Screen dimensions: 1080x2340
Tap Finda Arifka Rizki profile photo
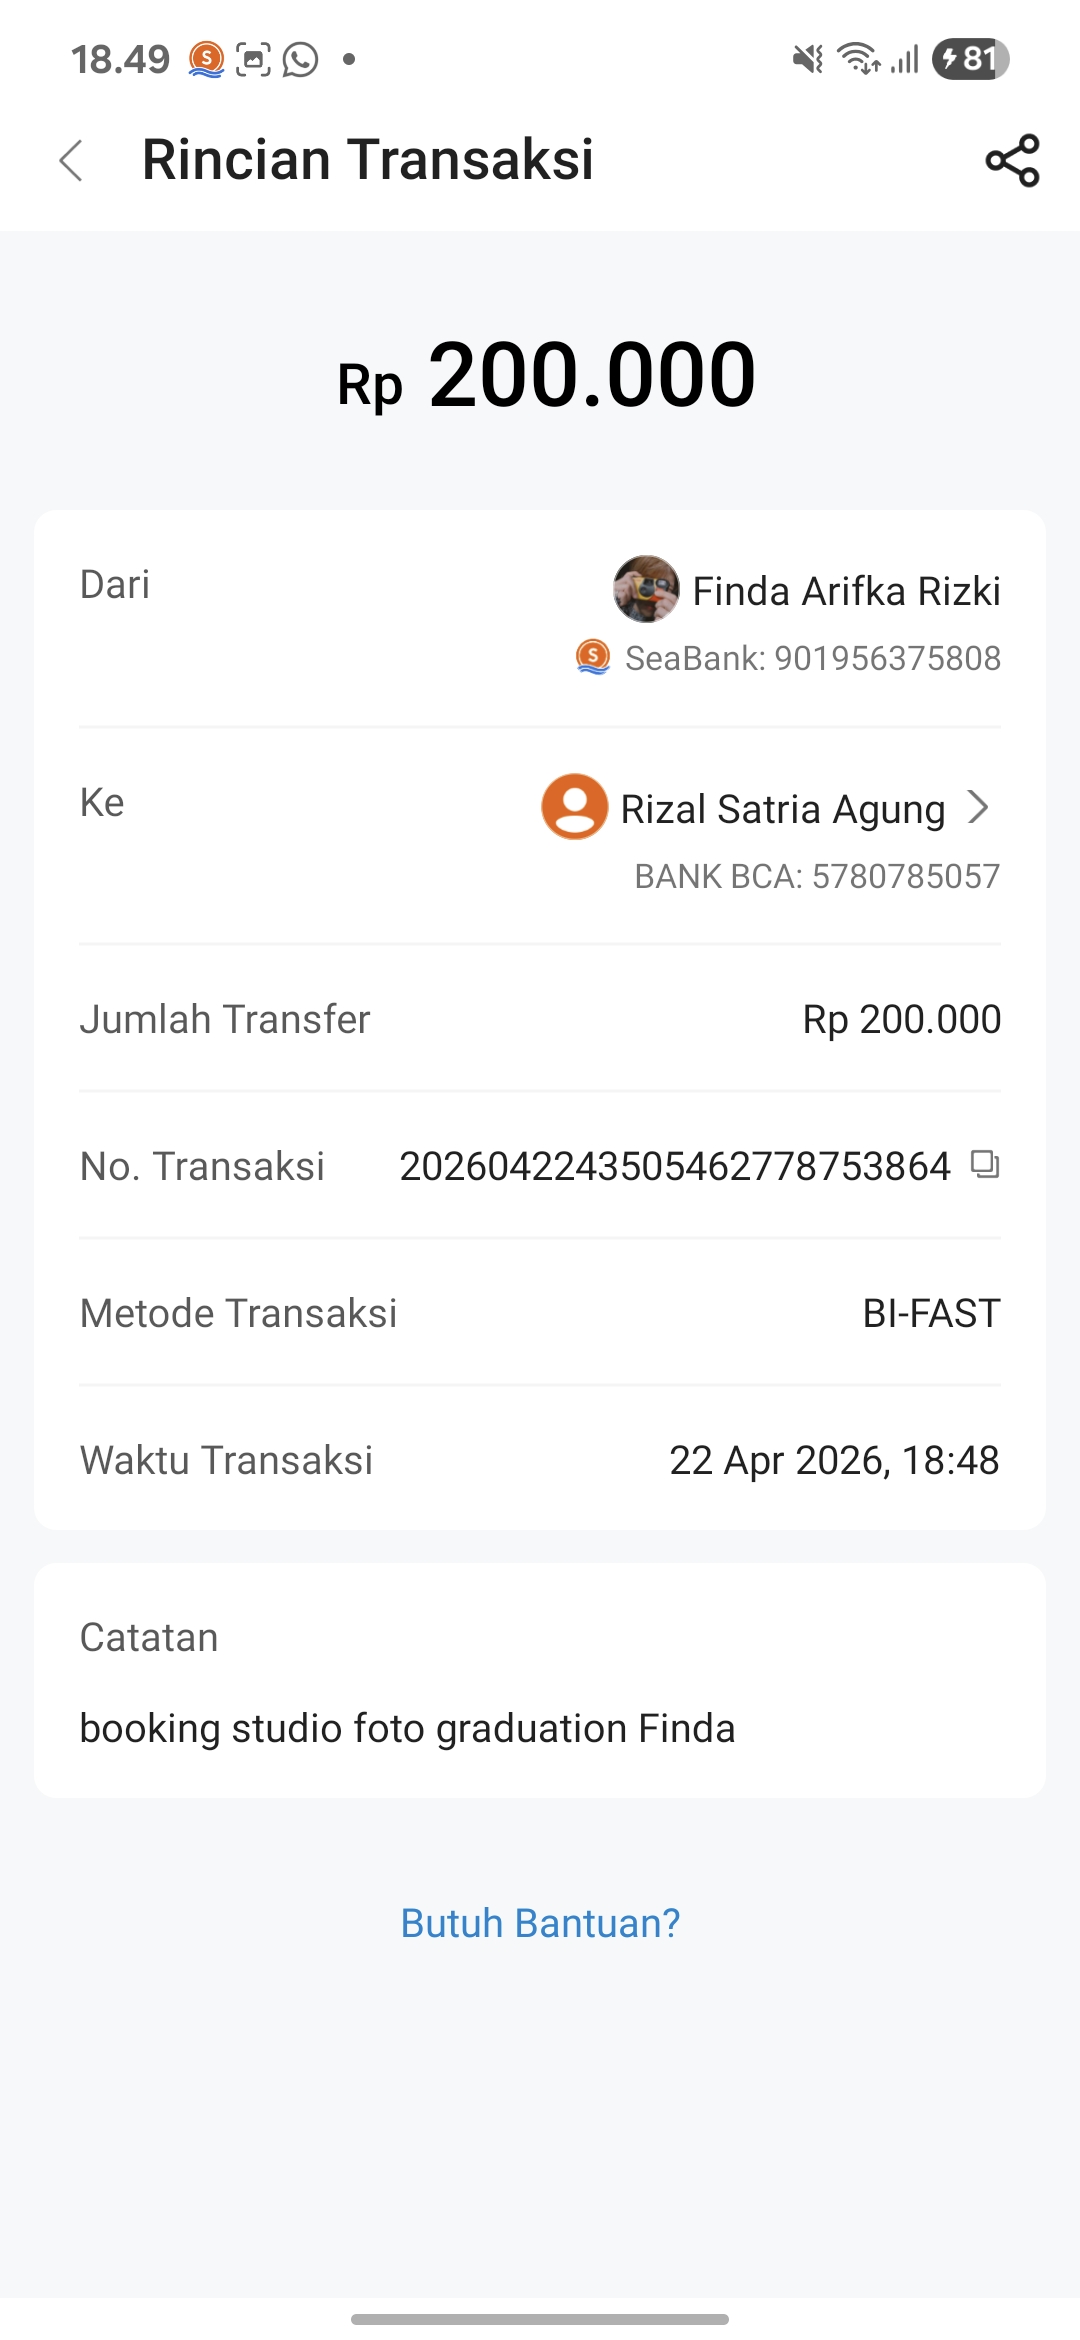(646, 589)
